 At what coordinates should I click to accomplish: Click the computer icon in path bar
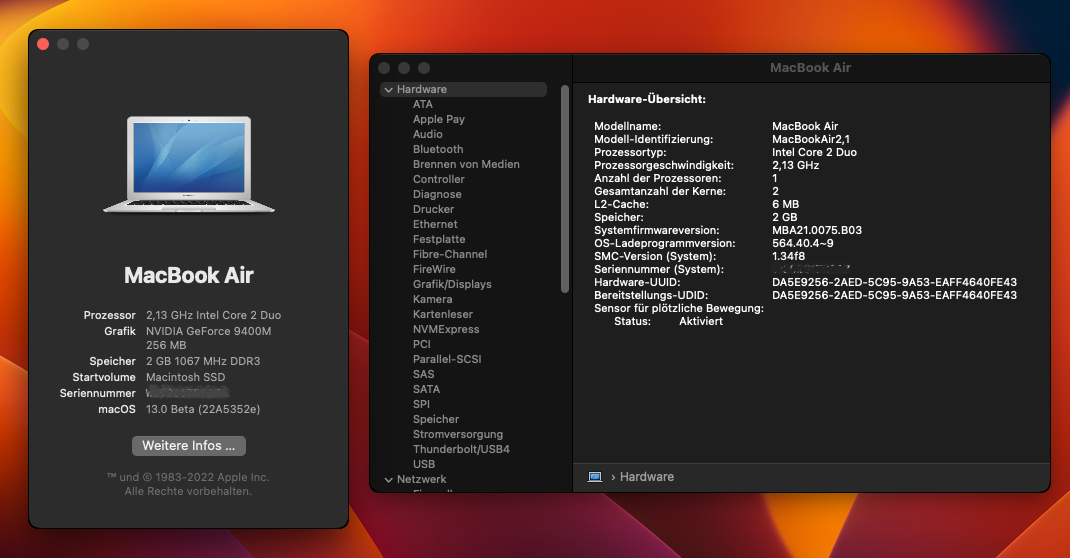click(x=594, y=477)
